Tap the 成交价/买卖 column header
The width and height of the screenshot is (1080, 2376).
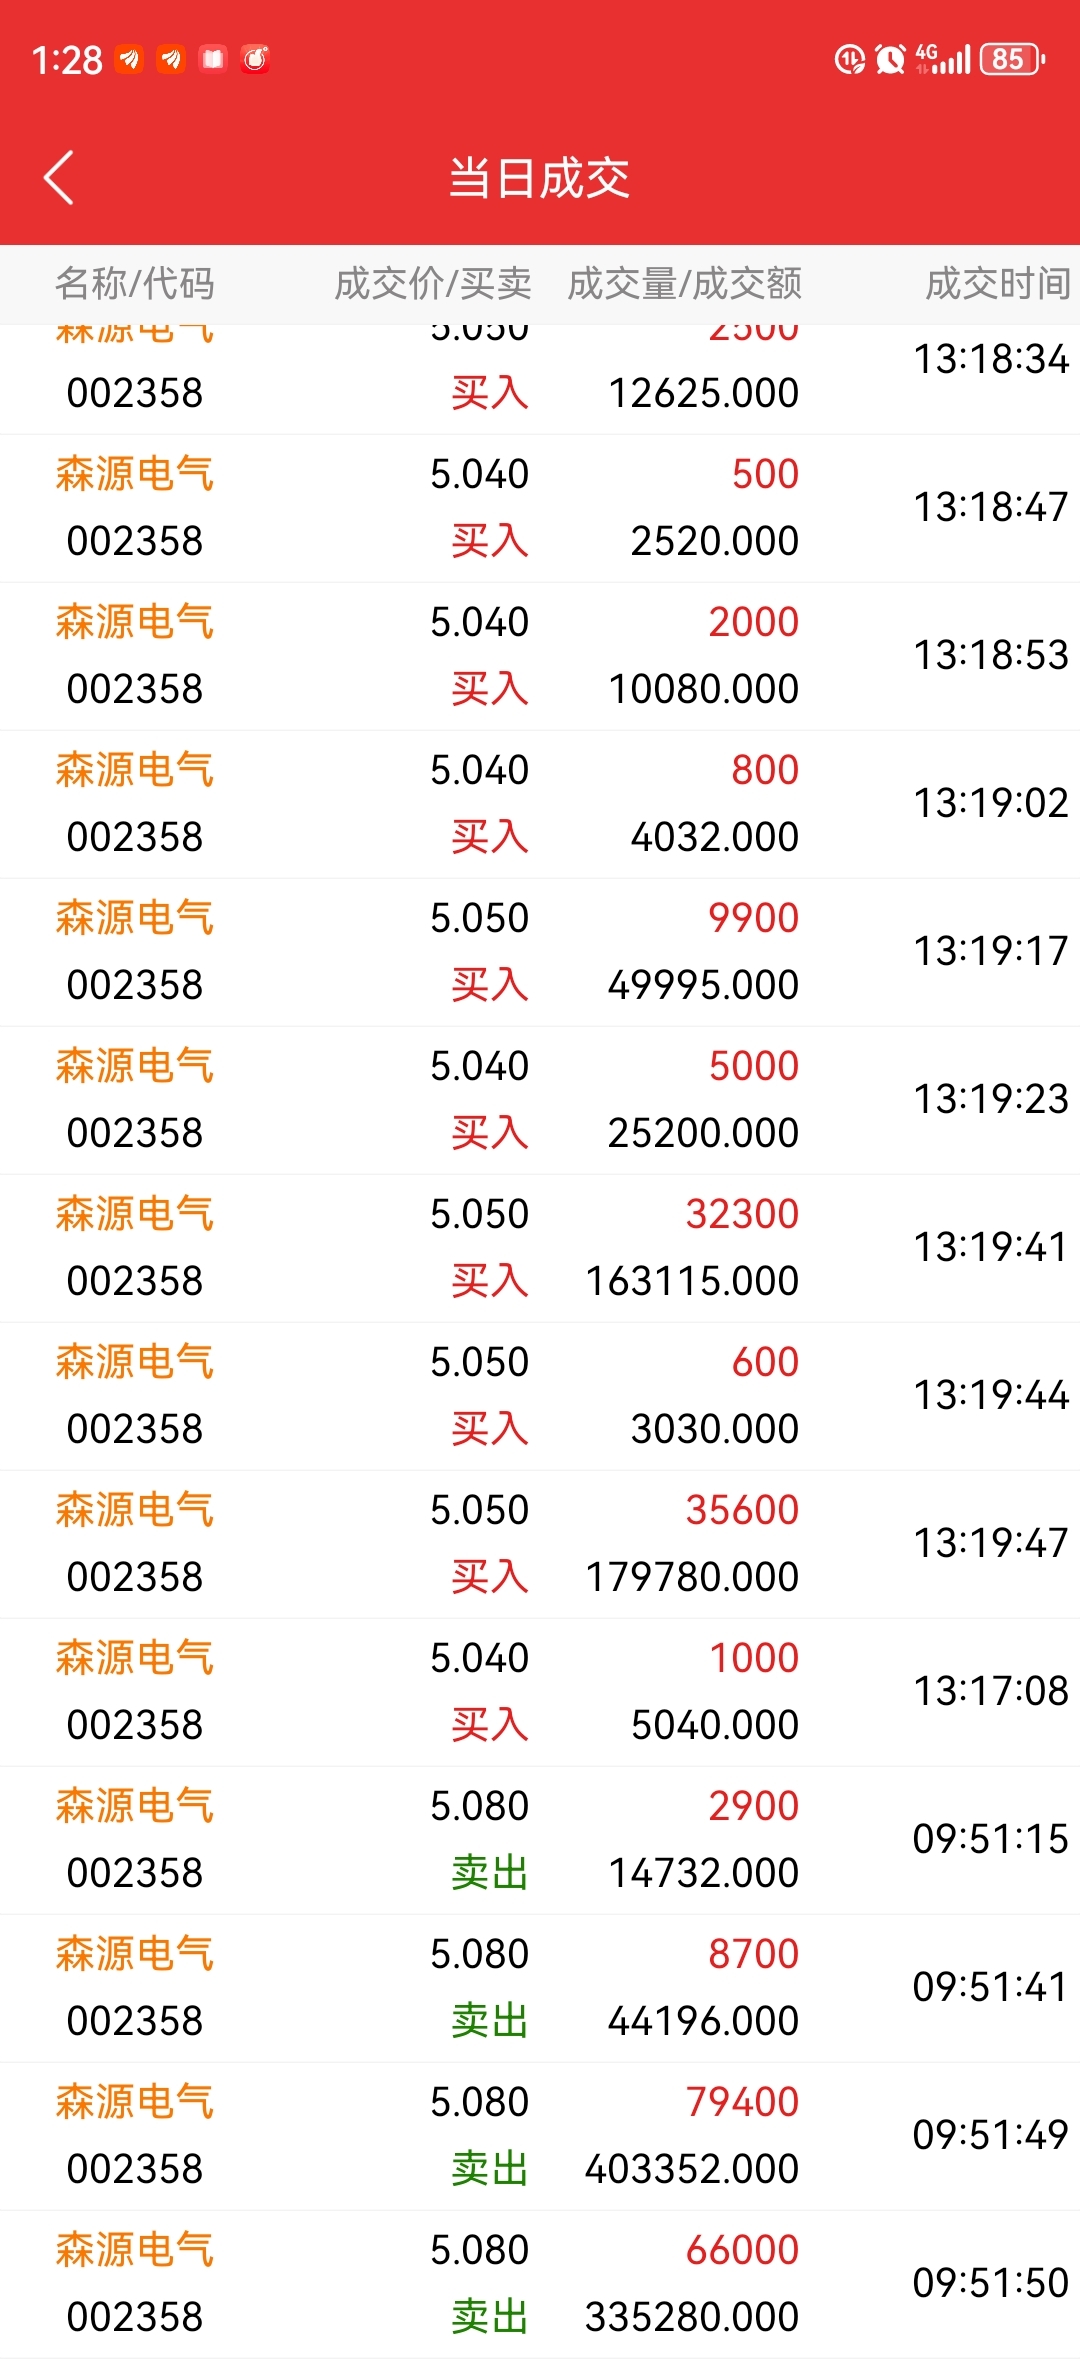point(432,284)
